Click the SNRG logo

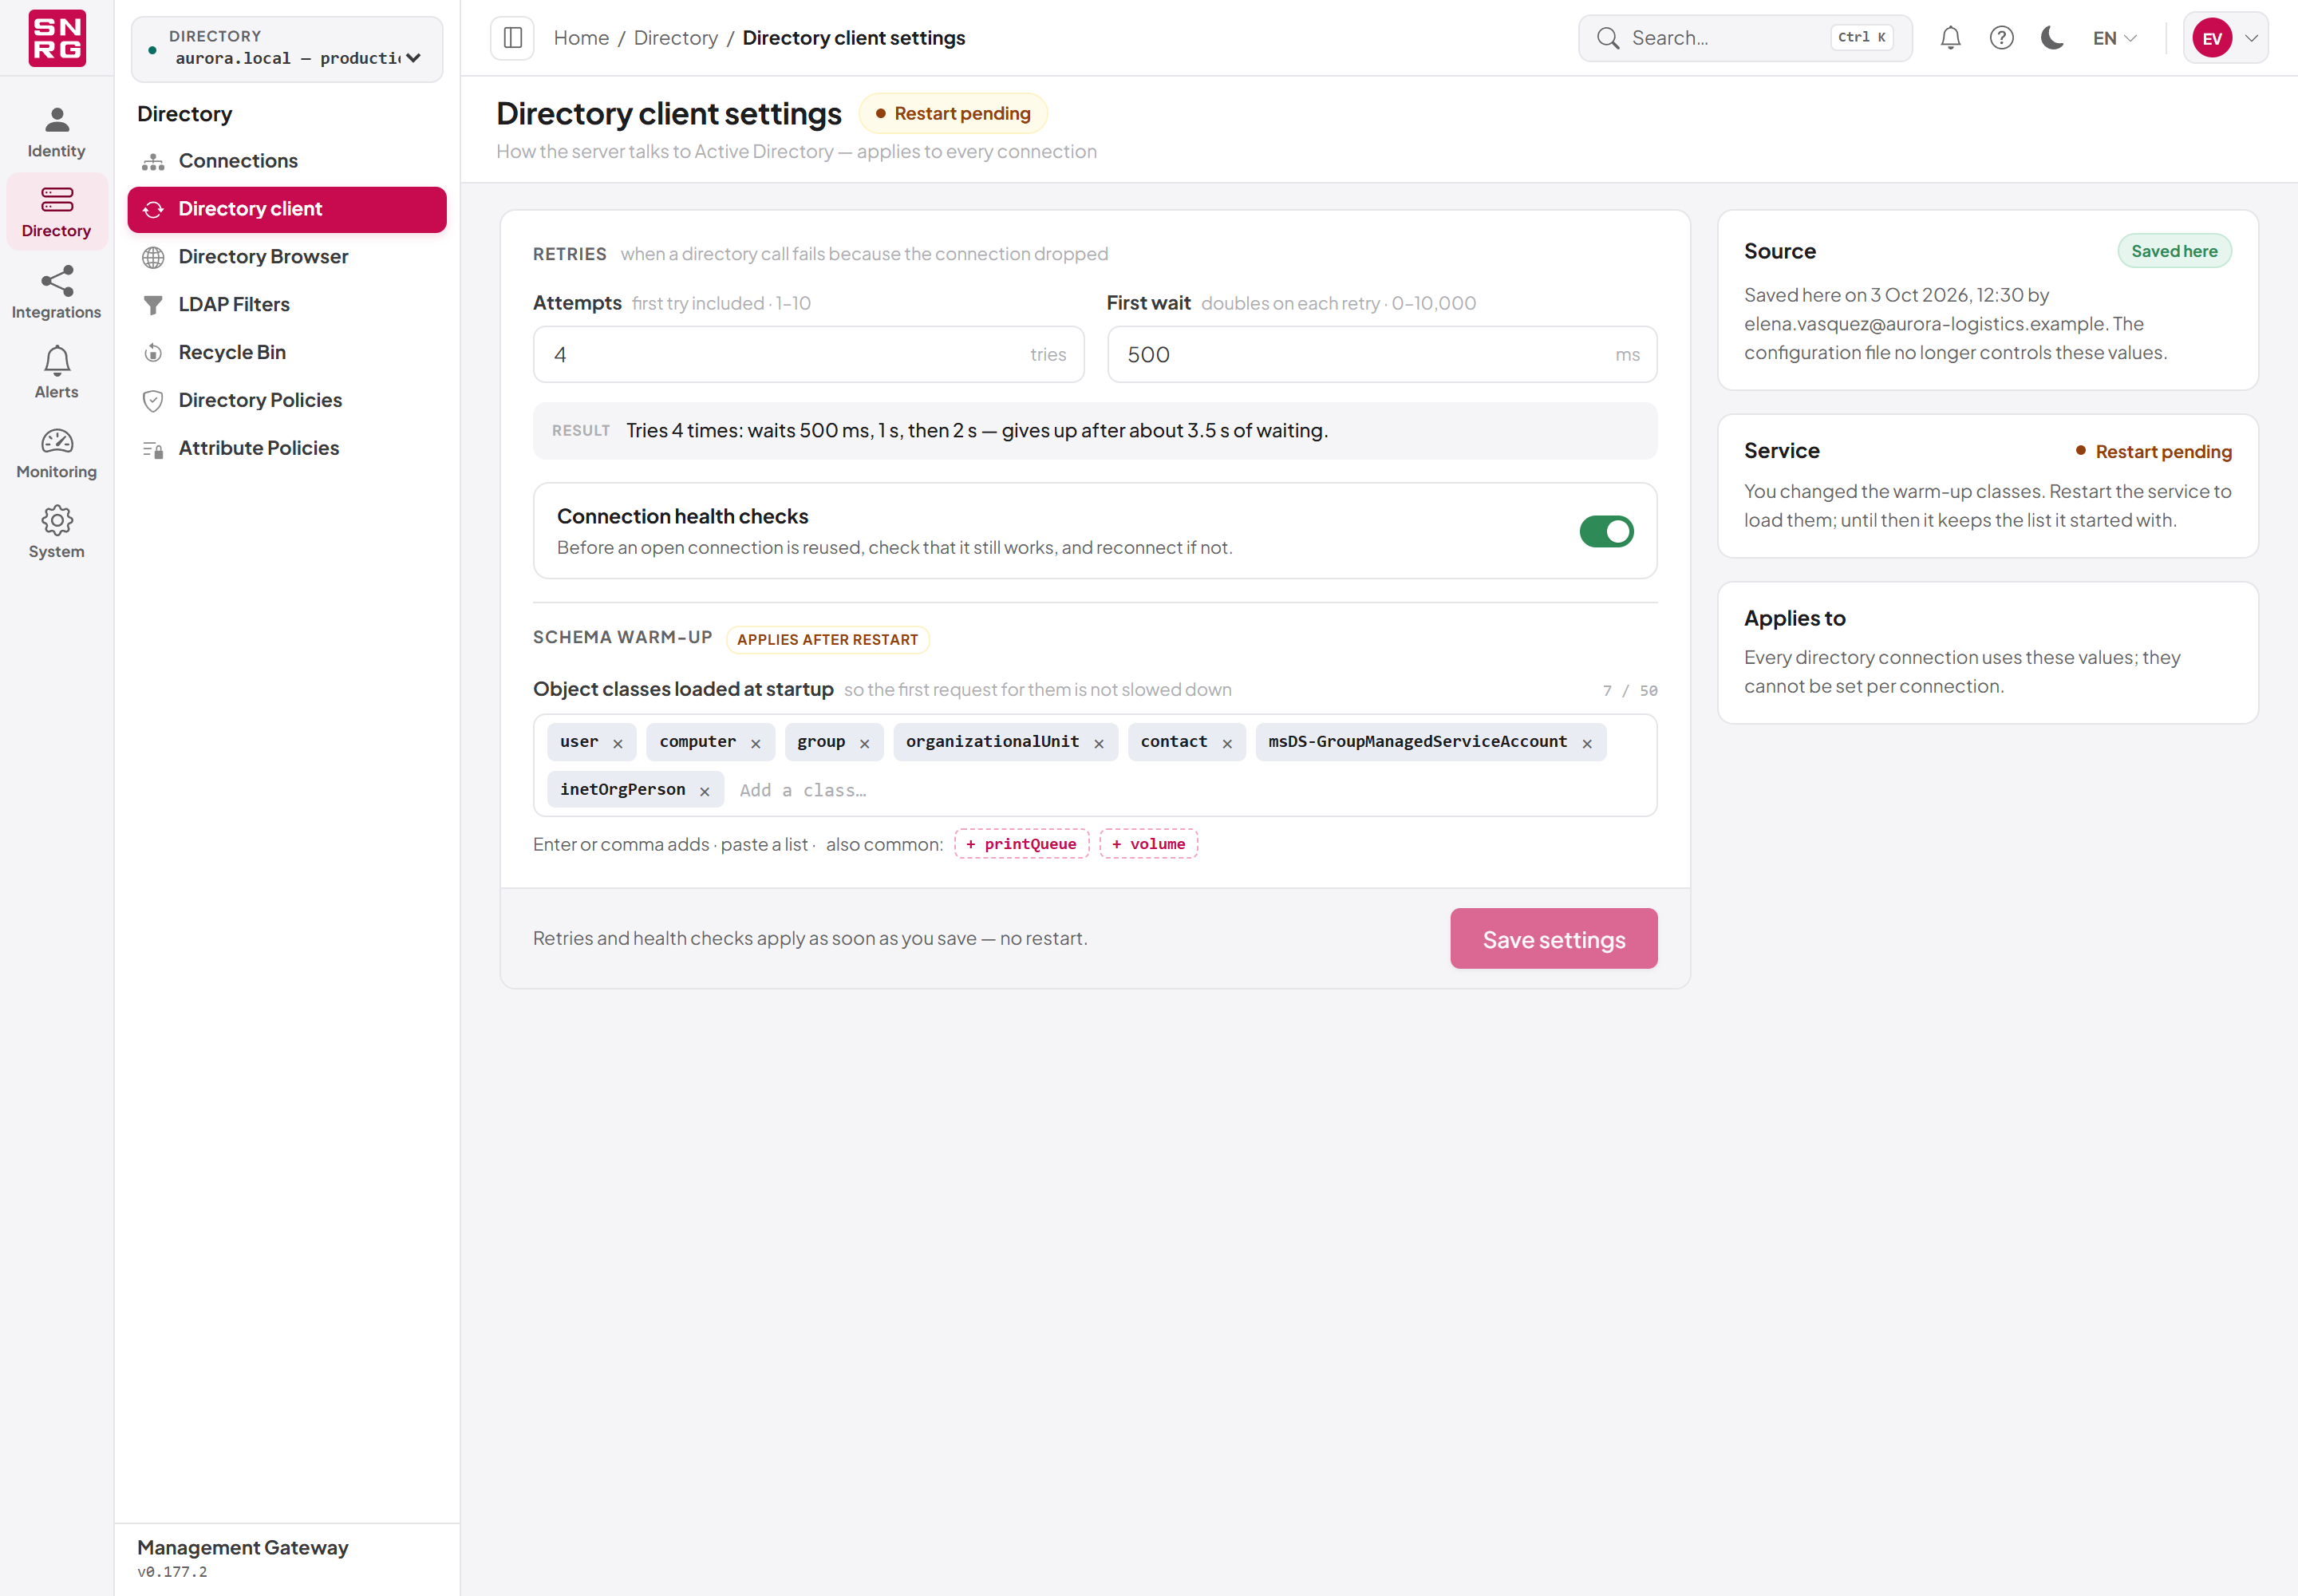click(57, 38)
